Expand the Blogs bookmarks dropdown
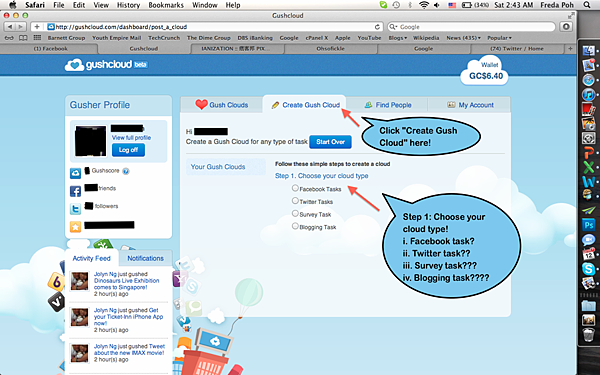The image size is (600, 375). (x=398, y=38)
